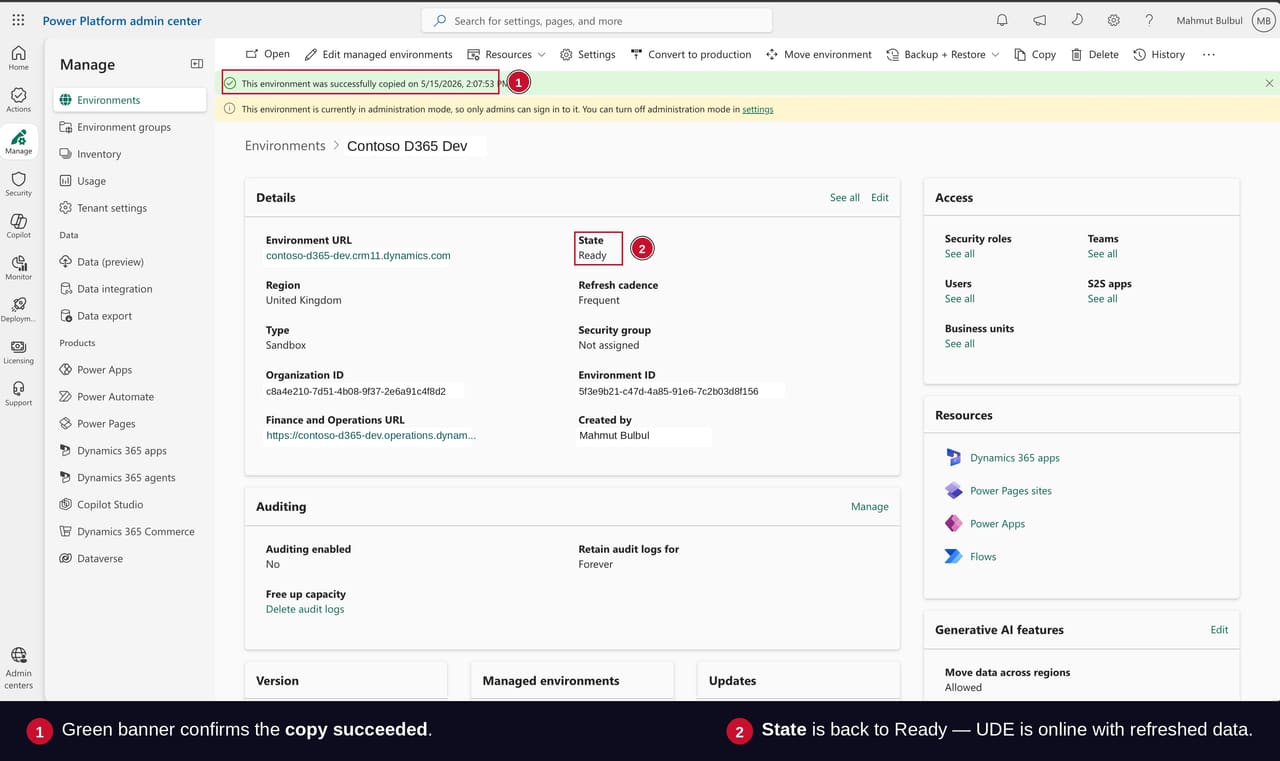Open Admin centers in left rail
Viewport: 1280px width, 761px height.
[x=18, y=668]
